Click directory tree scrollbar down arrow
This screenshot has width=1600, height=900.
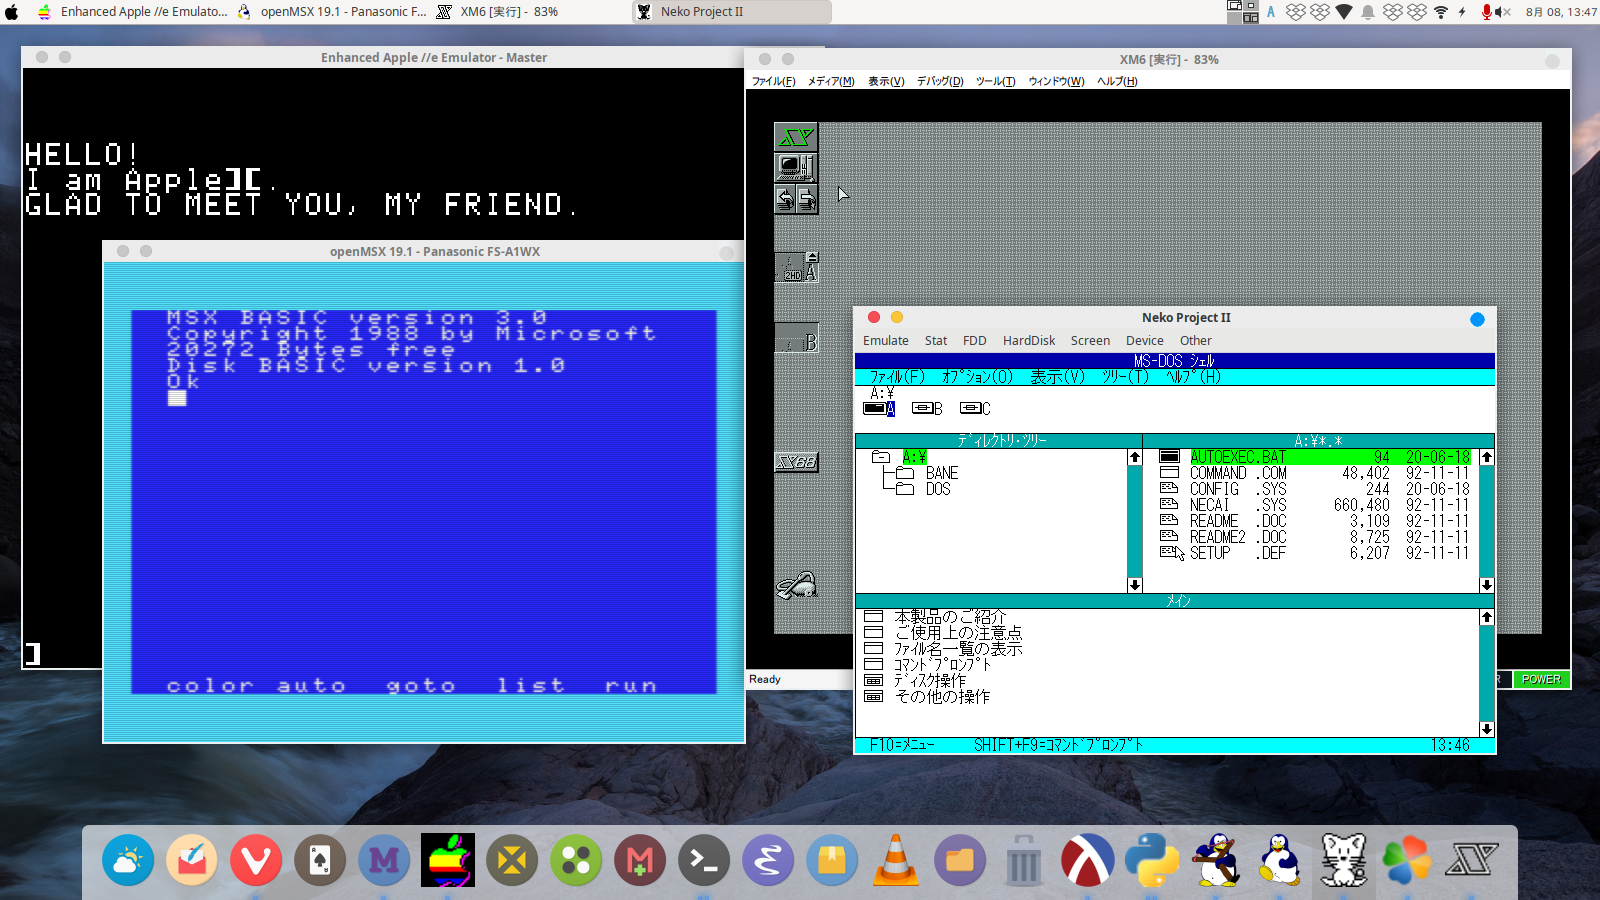pyautogui.click(x=1134, y=585)
